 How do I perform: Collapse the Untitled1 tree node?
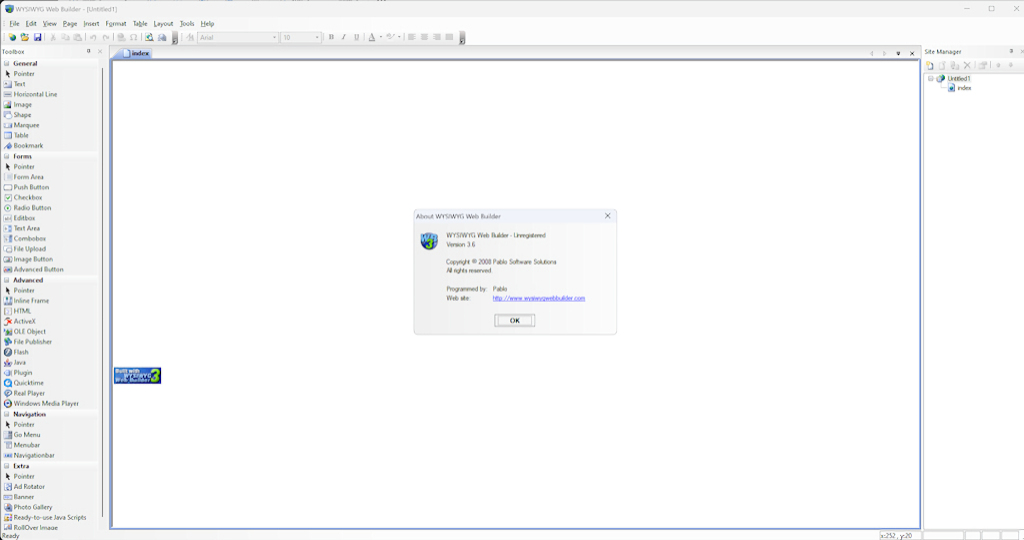pyautogui.click(x=931, y=78)
